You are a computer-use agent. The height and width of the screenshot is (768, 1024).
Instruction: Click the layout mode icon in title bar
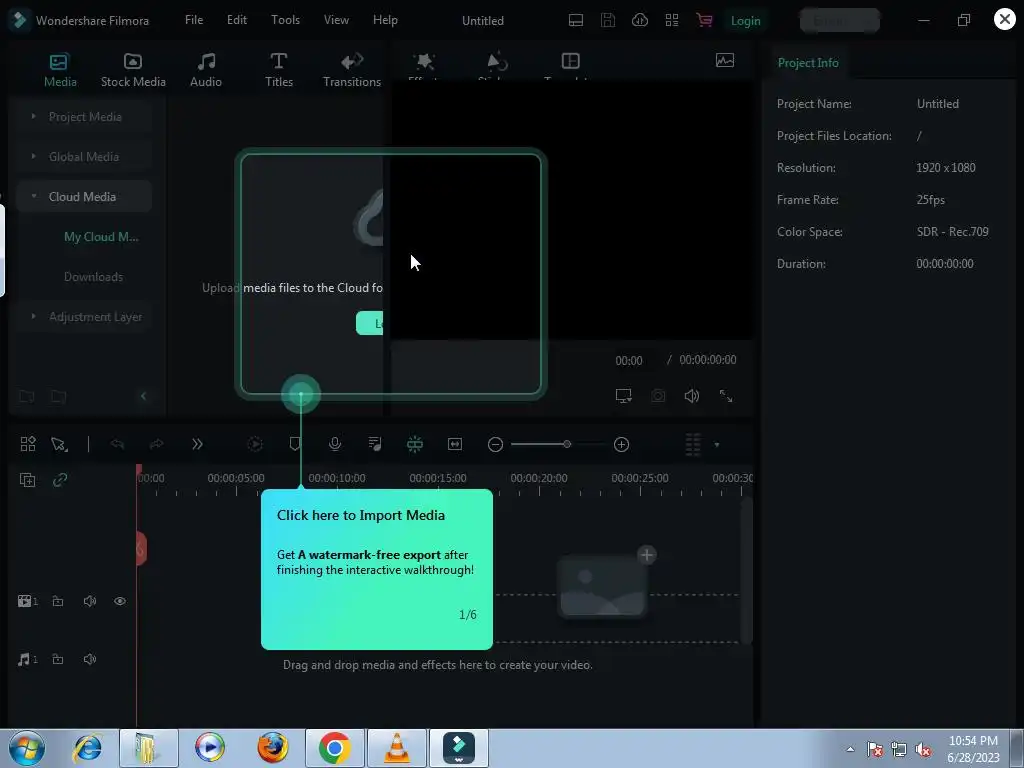tap(576, 20)
